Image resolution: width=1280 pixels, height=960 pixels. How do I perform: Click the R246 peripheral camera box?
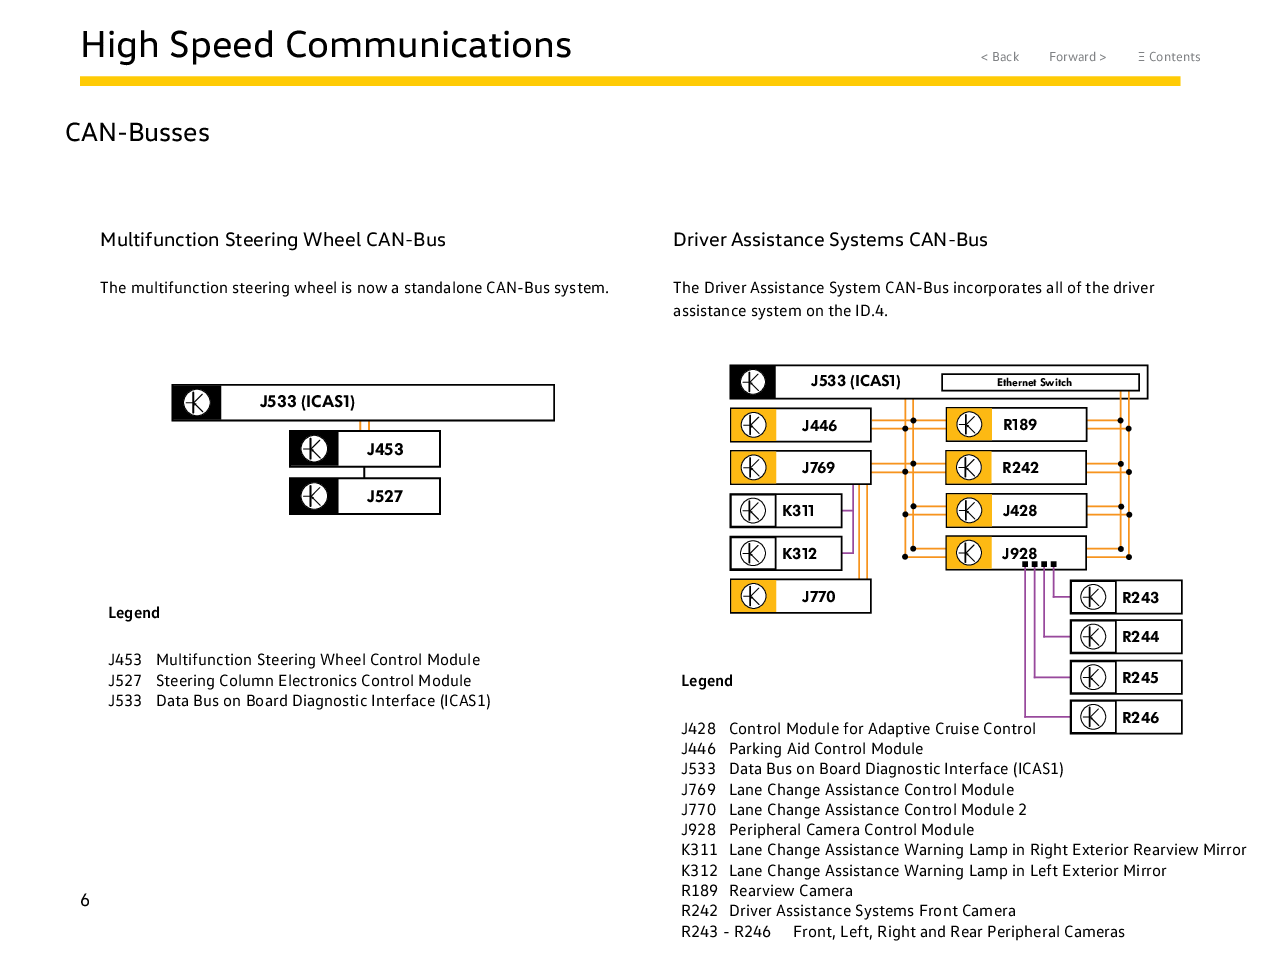point(1126,717)
